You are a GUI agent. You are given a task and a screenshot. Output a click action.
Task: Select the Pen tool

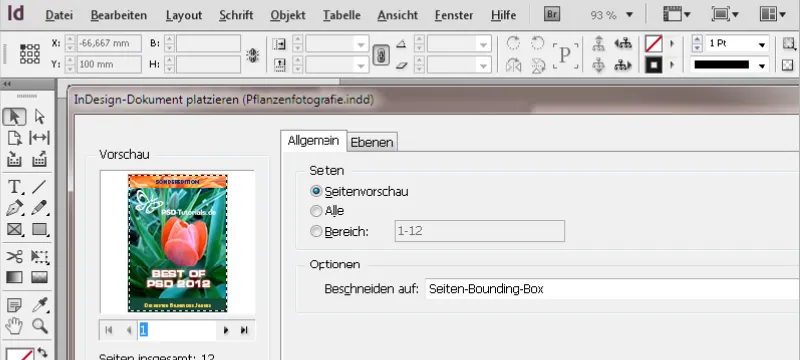(14, 208)
